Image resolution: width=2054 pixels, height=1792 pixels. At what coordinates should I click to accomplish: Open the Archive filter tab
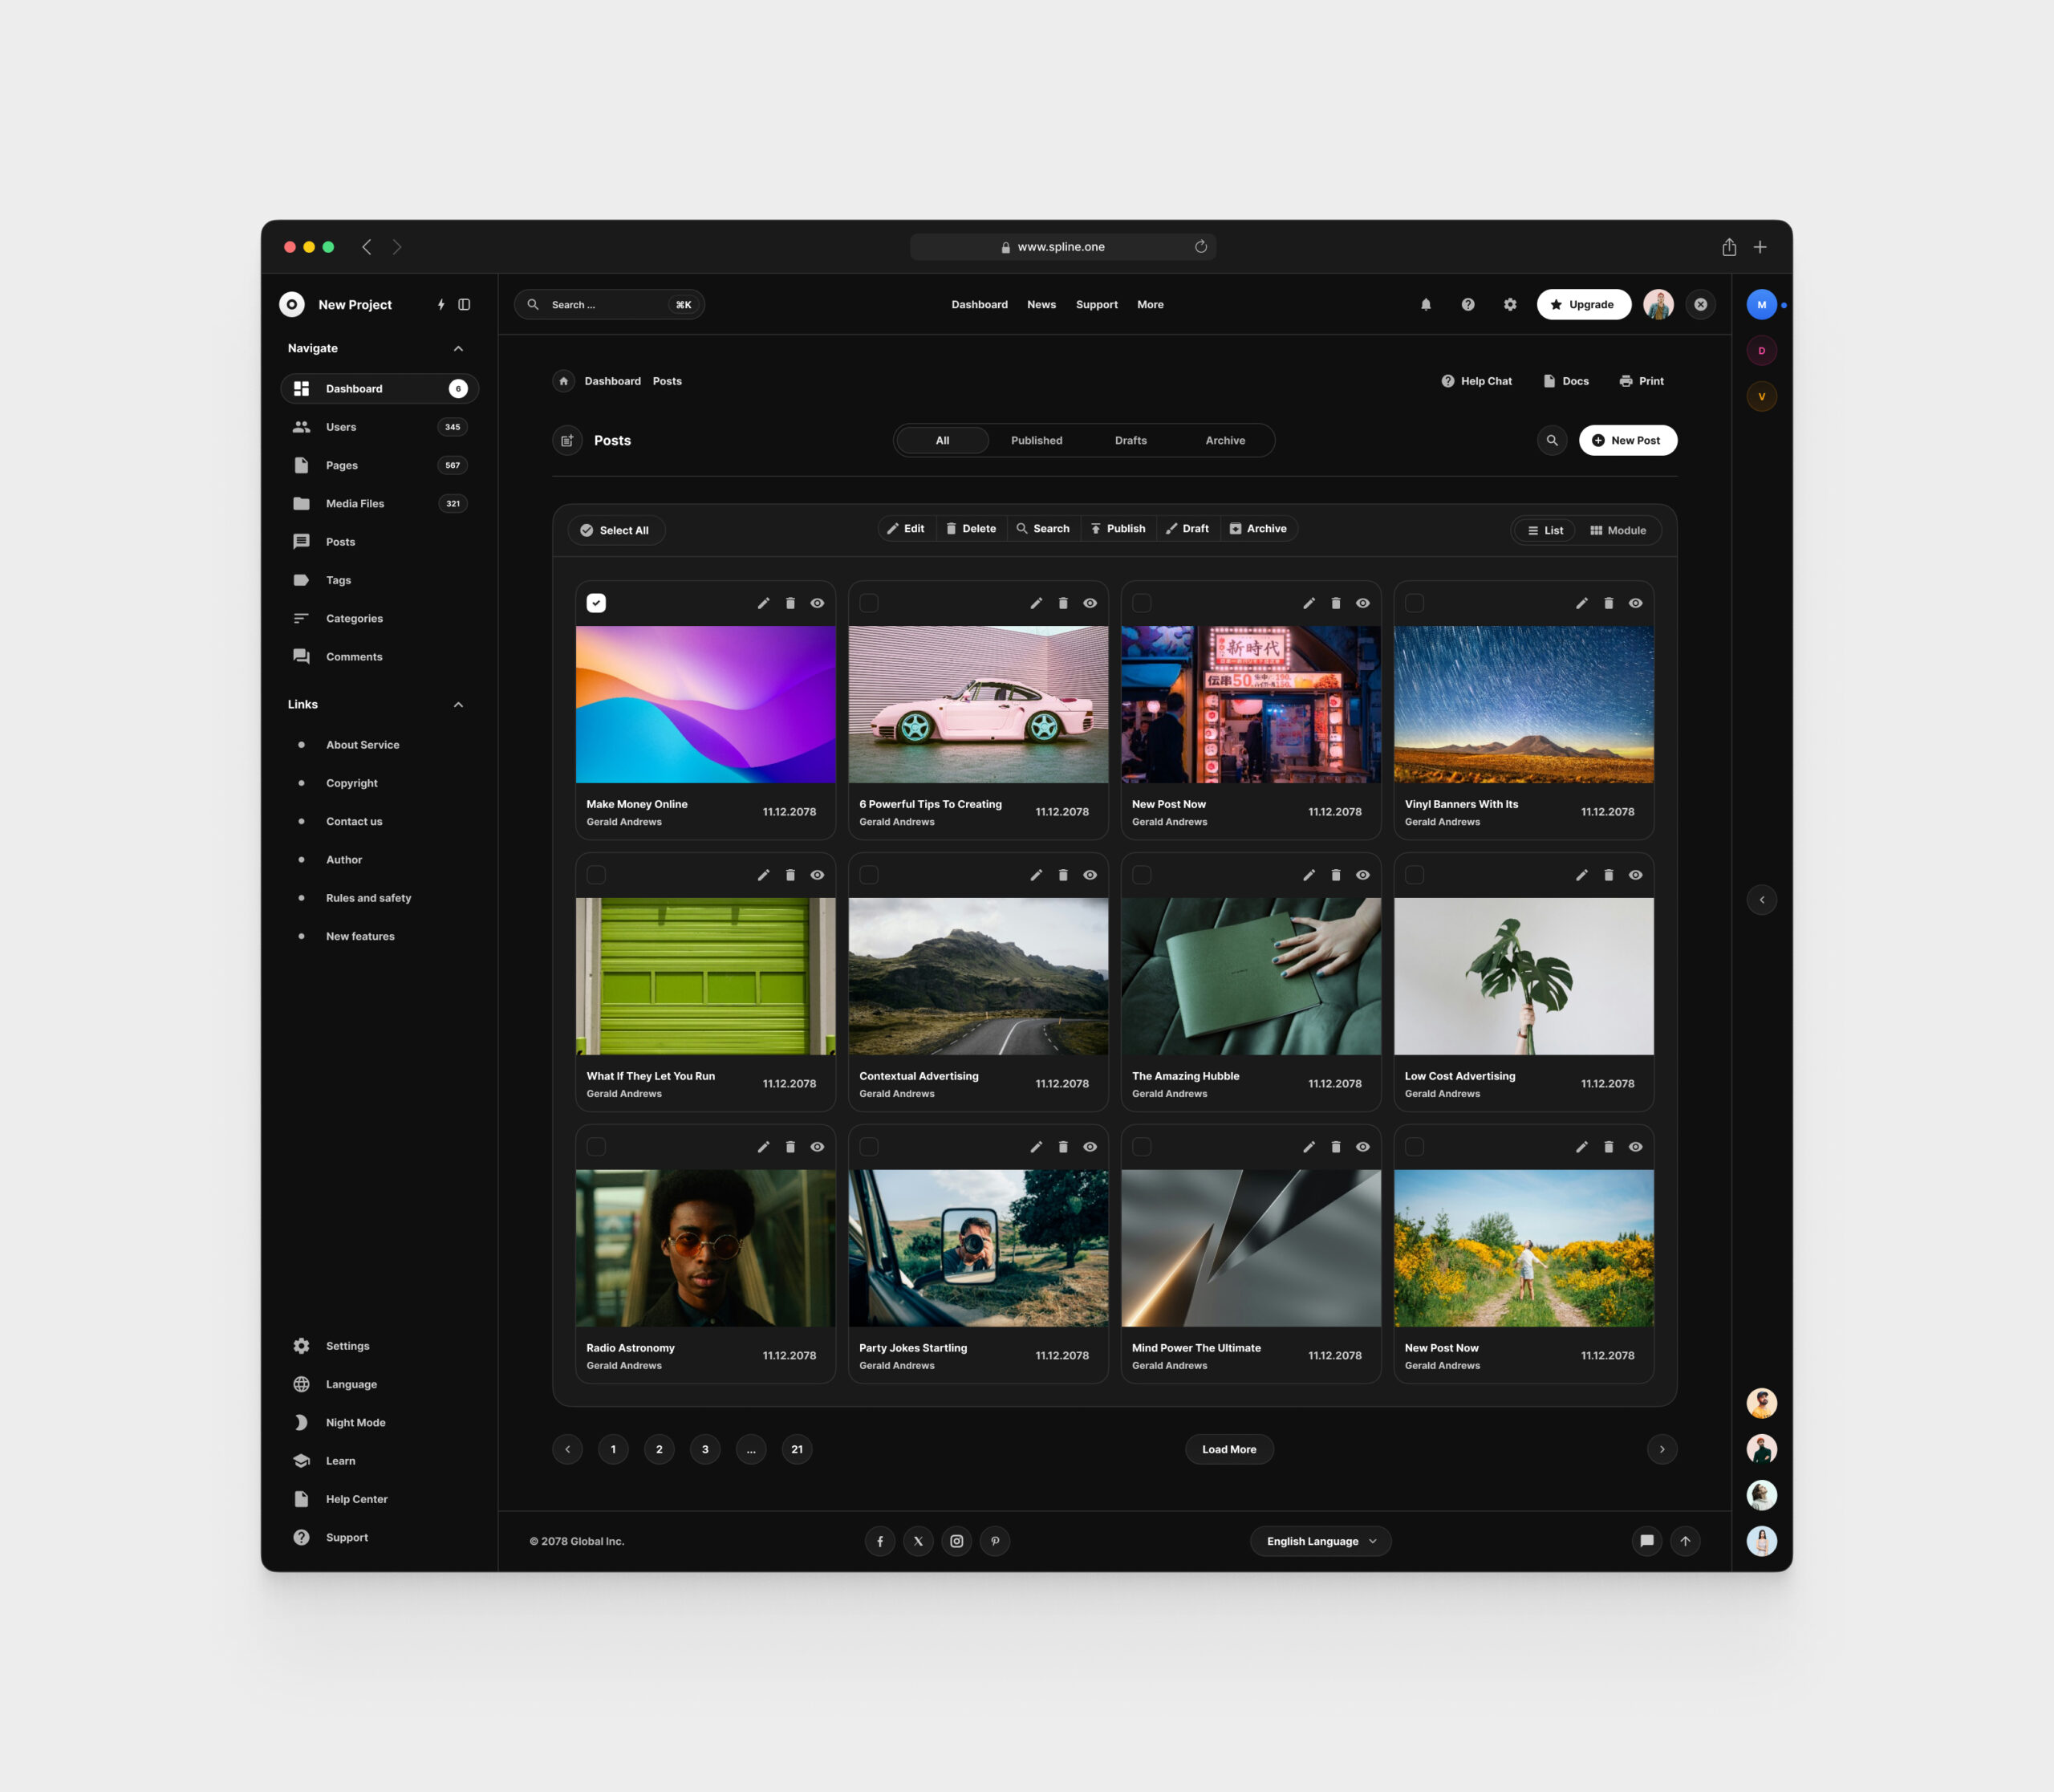point(1225,440)
